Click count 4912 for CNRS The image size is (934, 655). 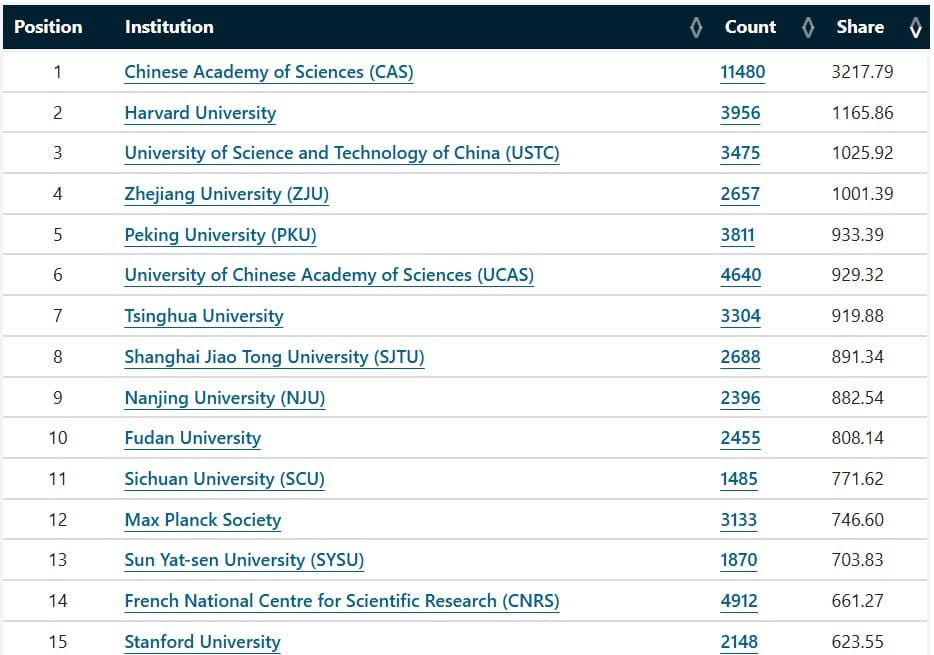[x=739, y=601]
